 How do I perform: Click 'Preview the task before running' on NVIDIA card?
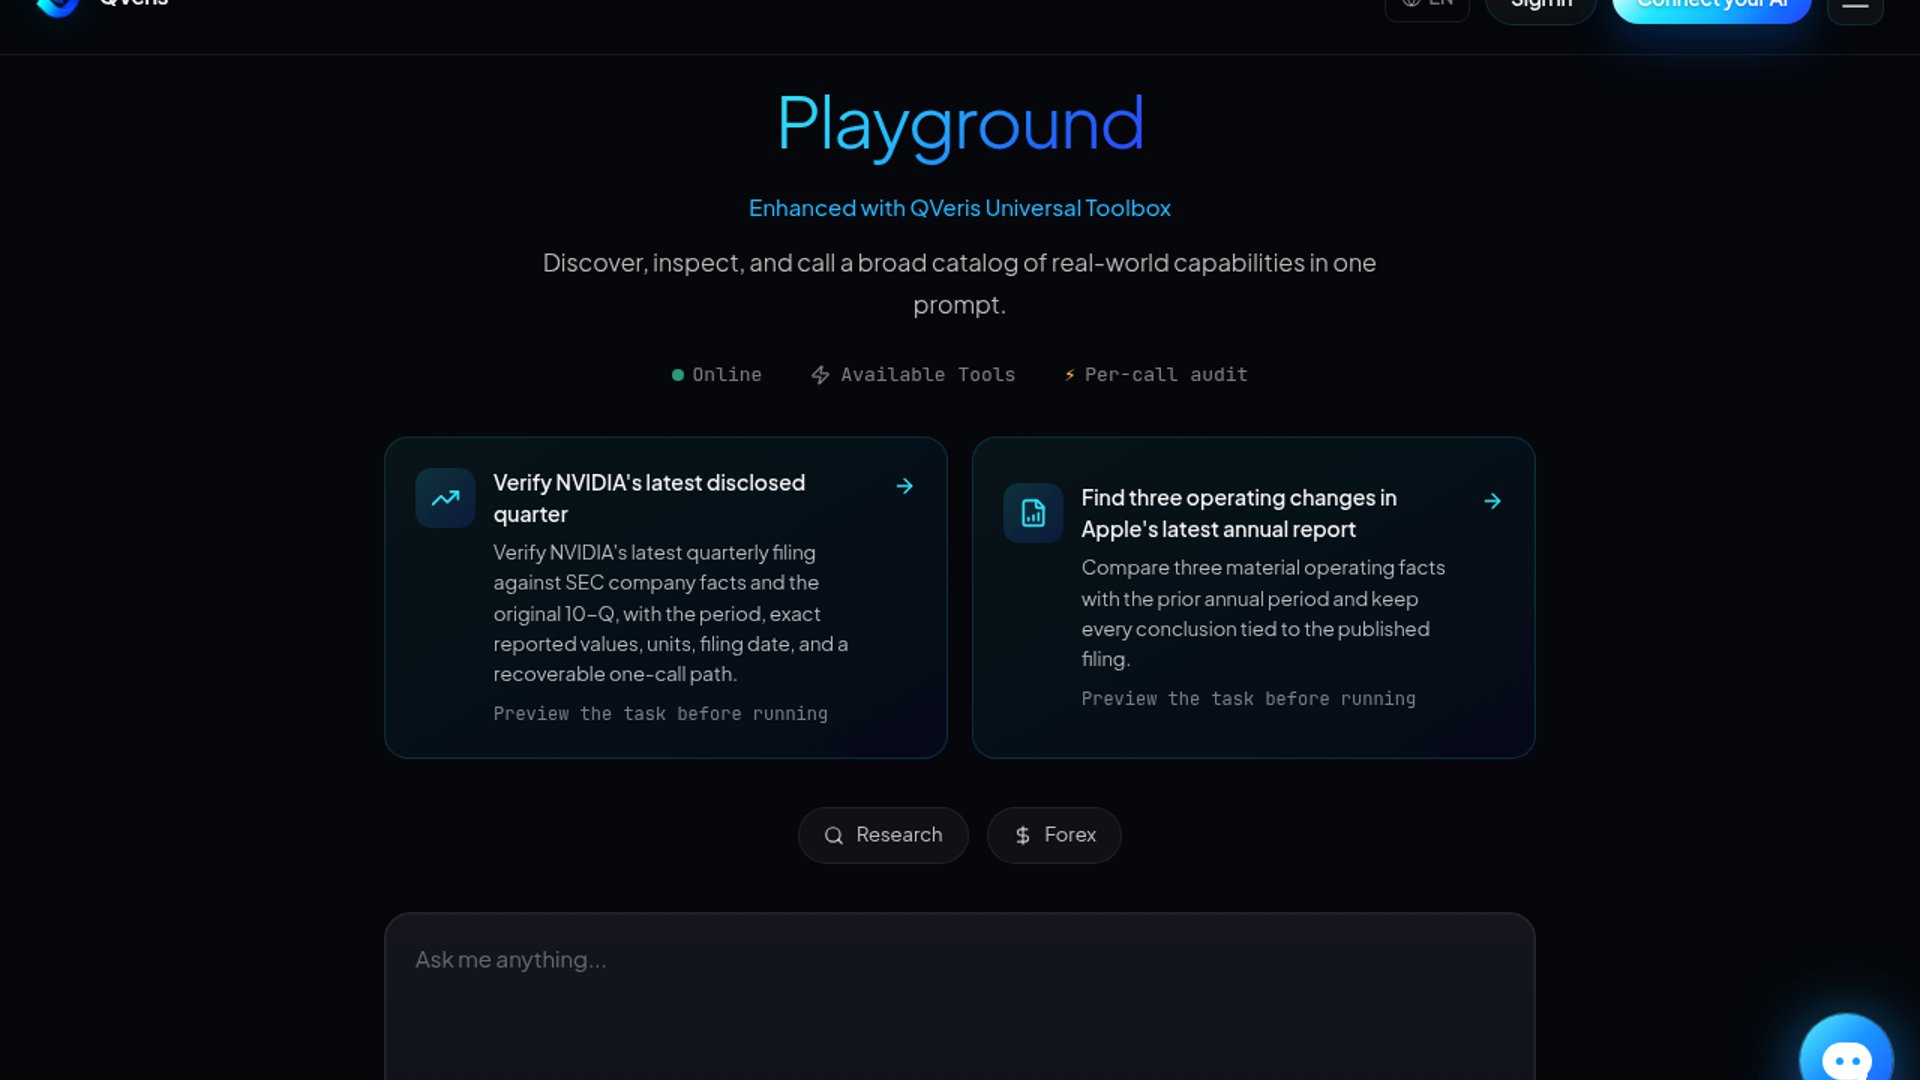pos(660,714)
